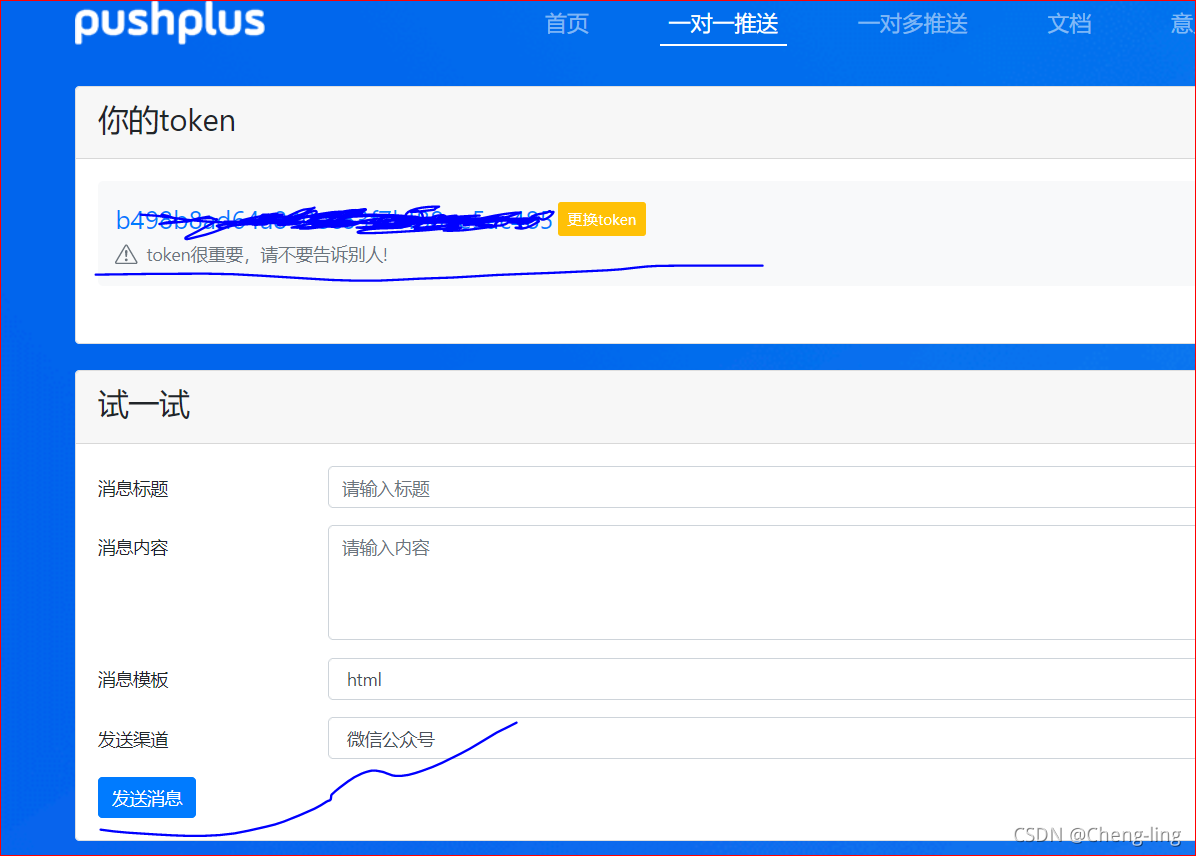Open the 文档 menu item
The height and width of the screenshot is (856, 1196).
pyautogui.click(x=1069, y=24)
